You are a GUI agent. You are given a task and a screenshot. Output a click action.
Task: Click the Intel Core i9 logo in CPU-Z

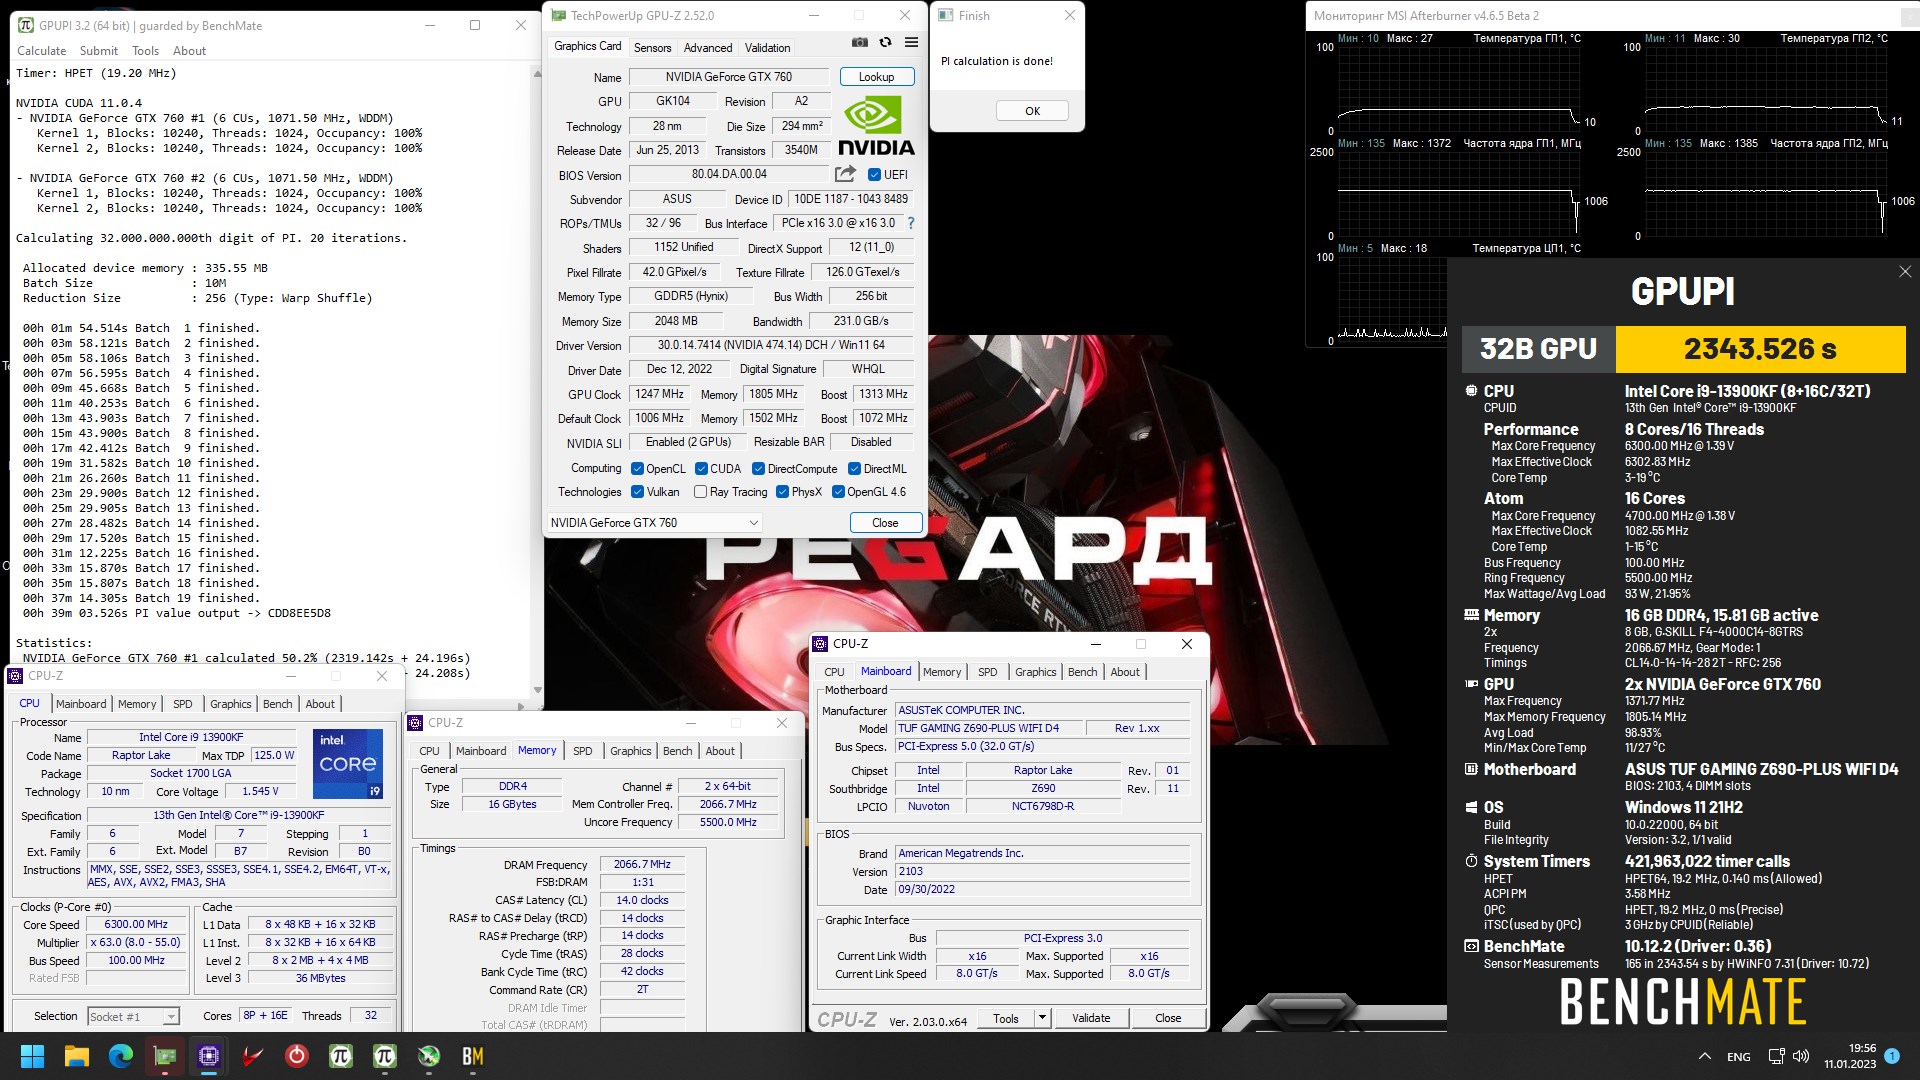click(348, 763)
